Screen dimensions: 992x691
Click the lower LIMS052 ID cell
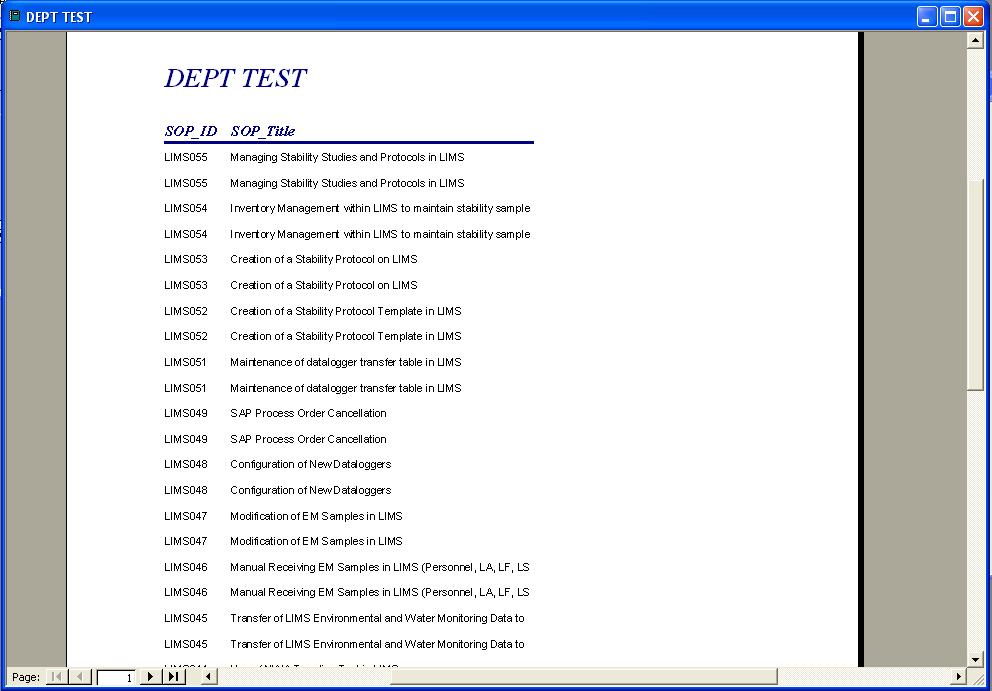point(185,336)
